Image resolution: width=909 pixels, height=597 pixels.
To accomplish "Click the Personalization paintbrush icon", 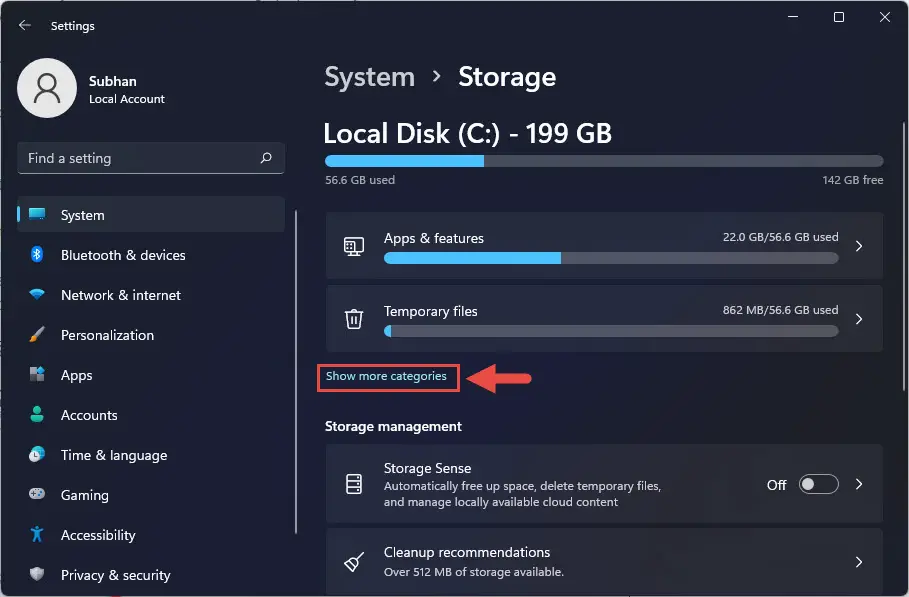I will (x=37, y=334).
